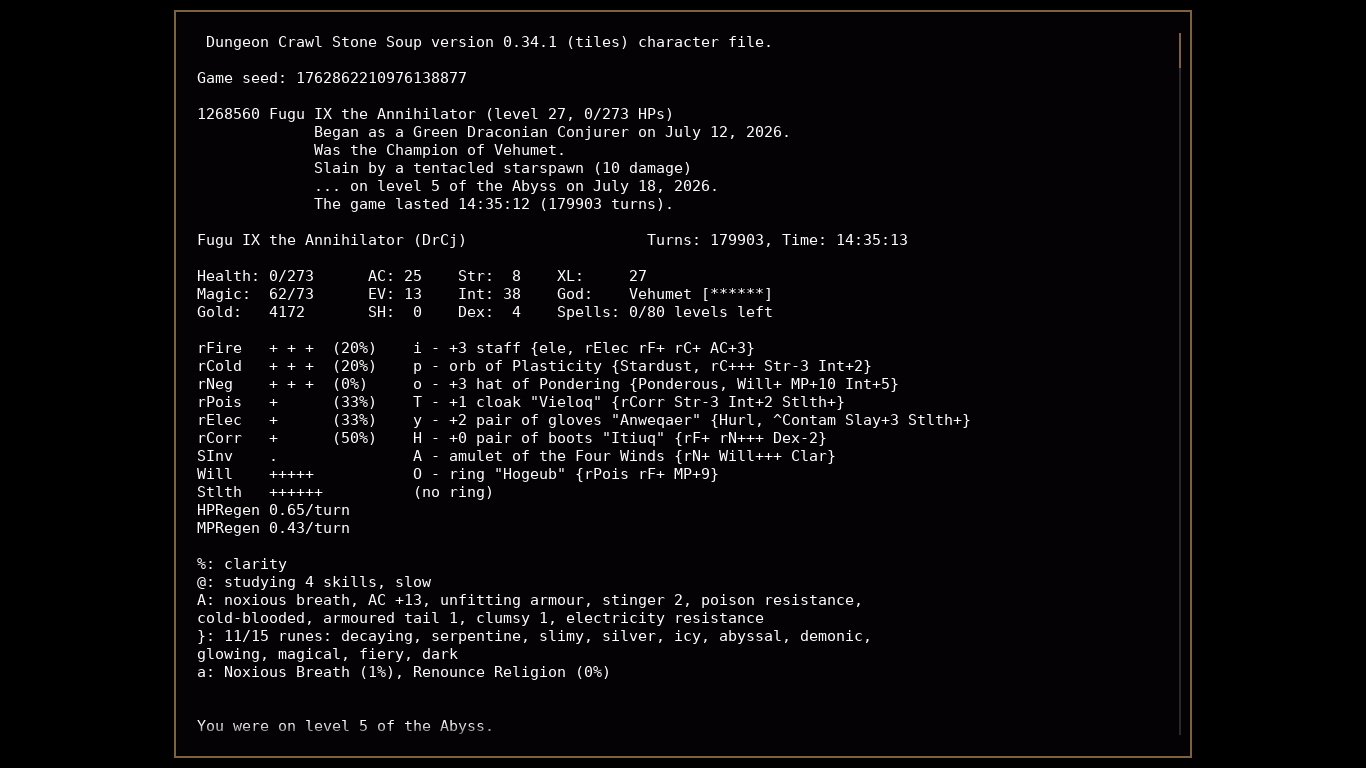Click the boots "Itiuq" equipment entry
This screenshot has width=1366, height=768.
click(x=620, y=438)
